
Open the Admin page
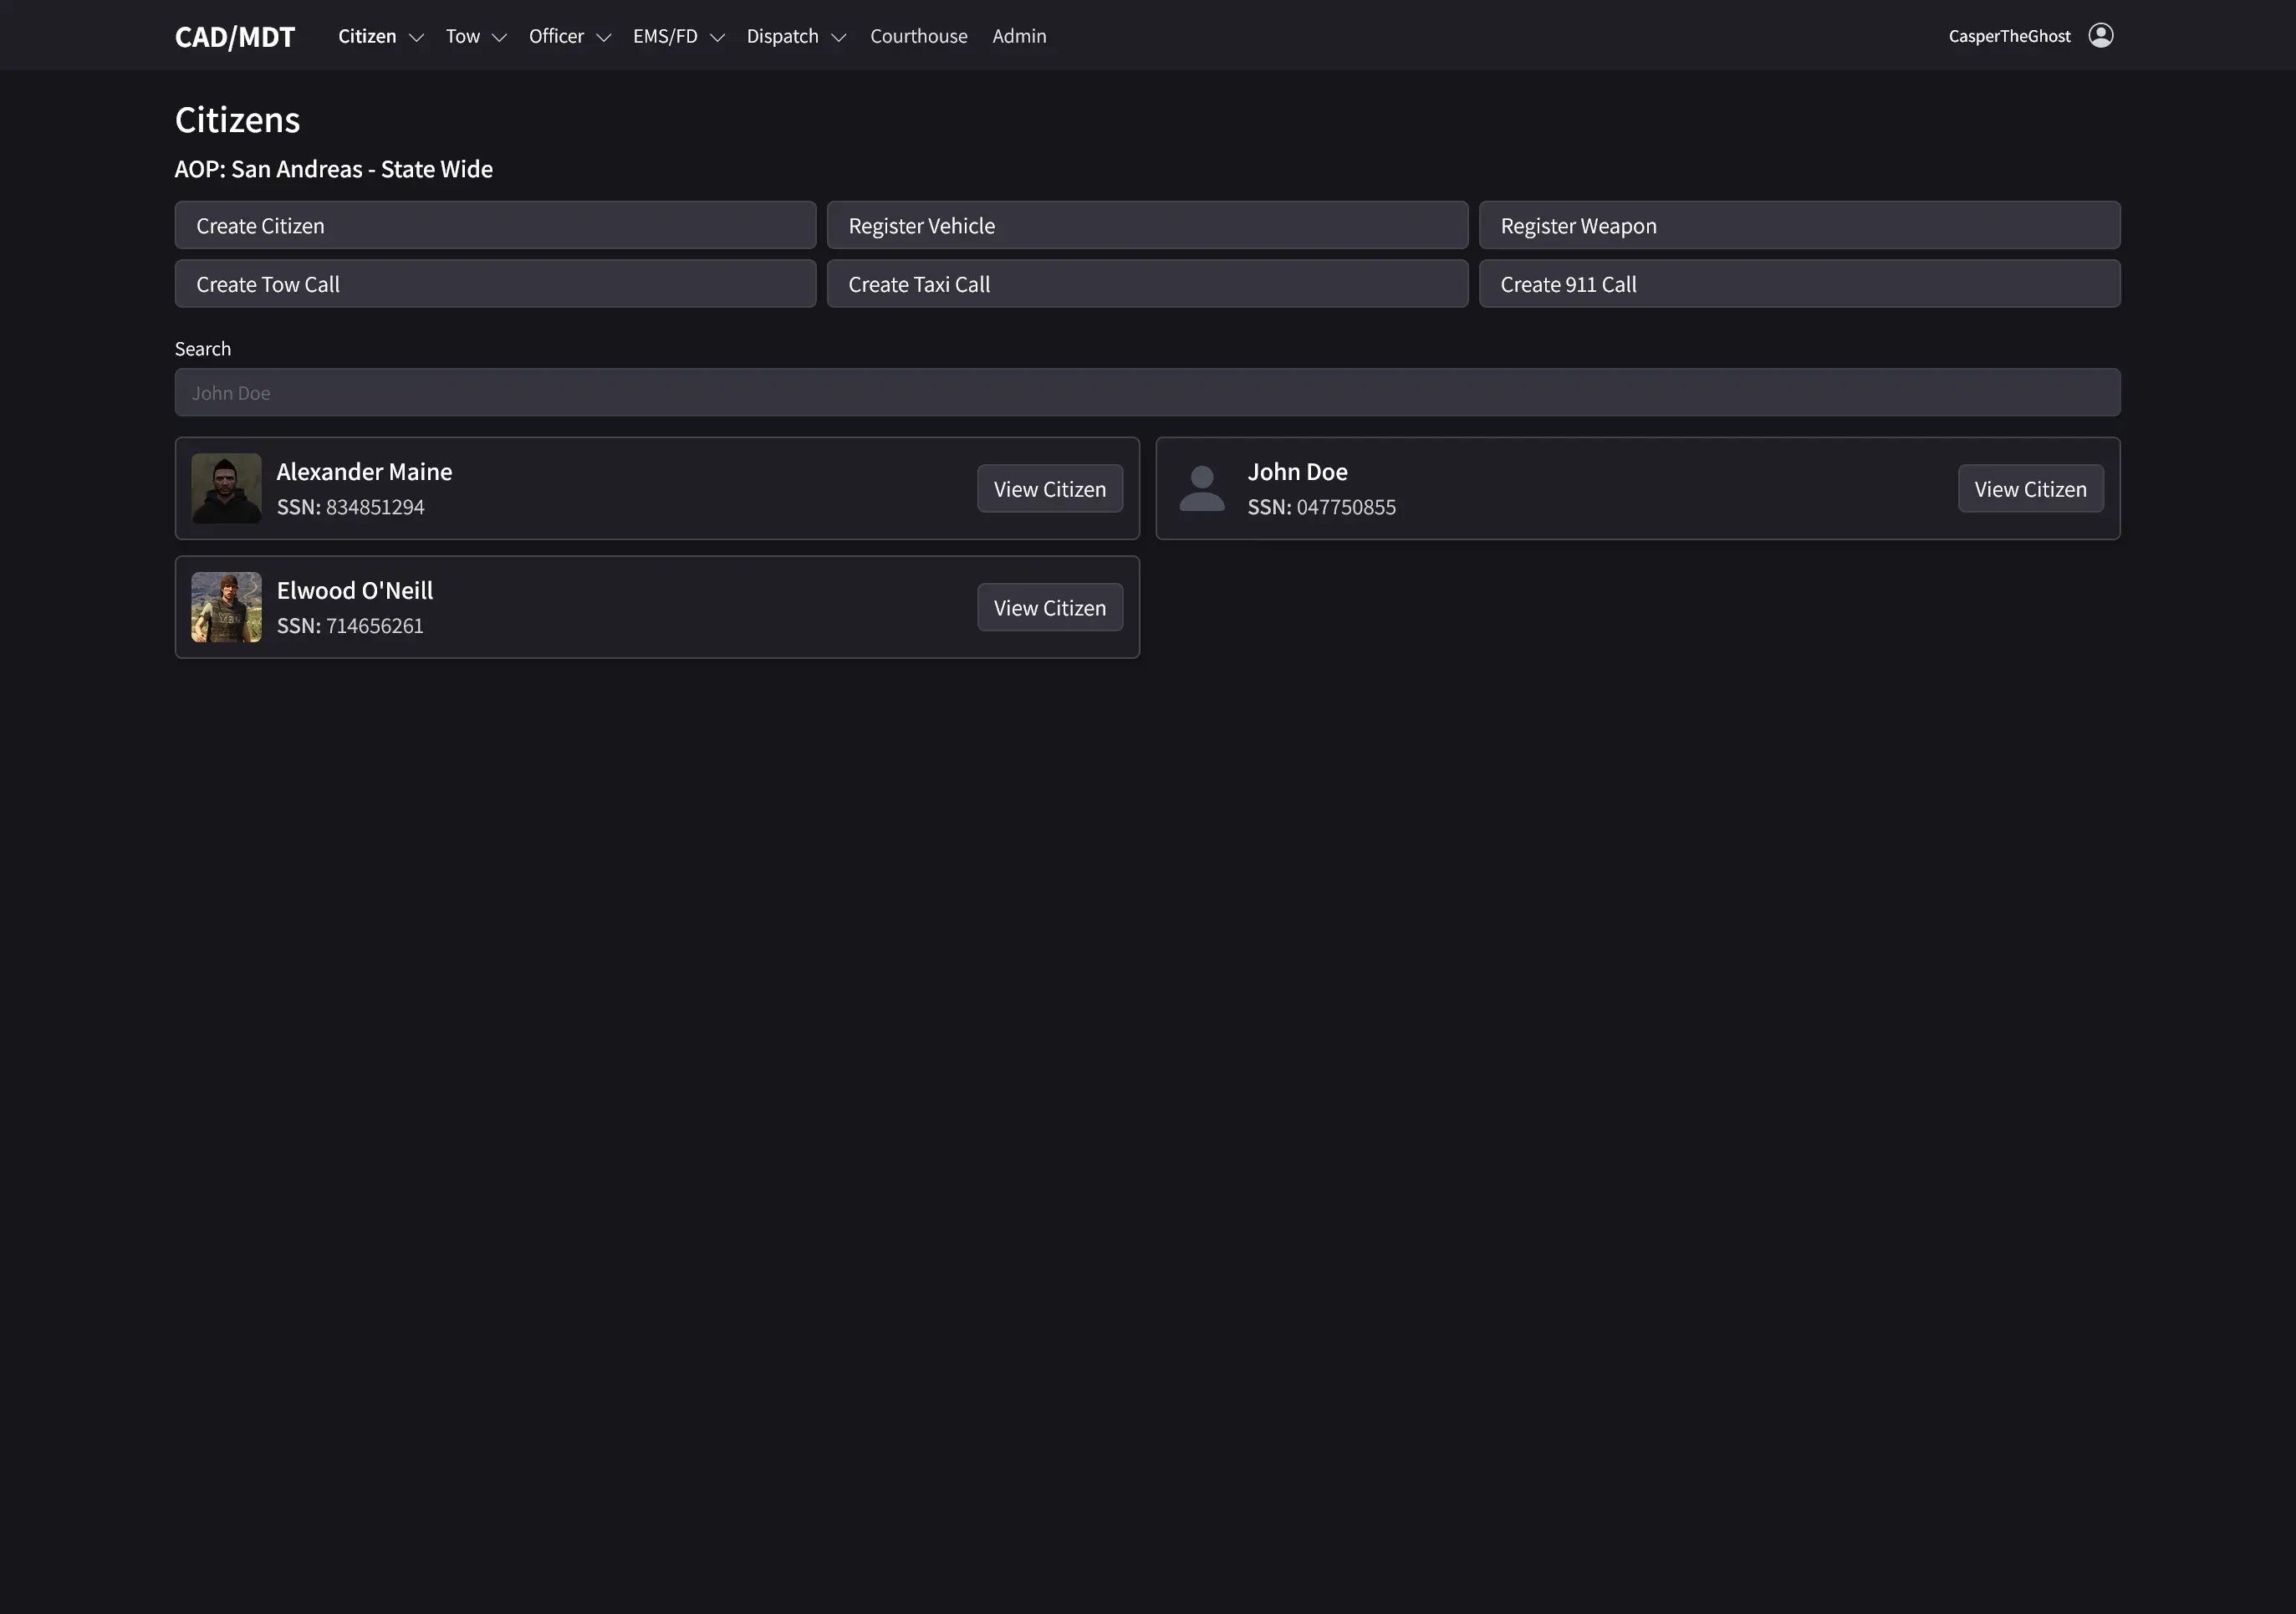tap(1019, 36)
